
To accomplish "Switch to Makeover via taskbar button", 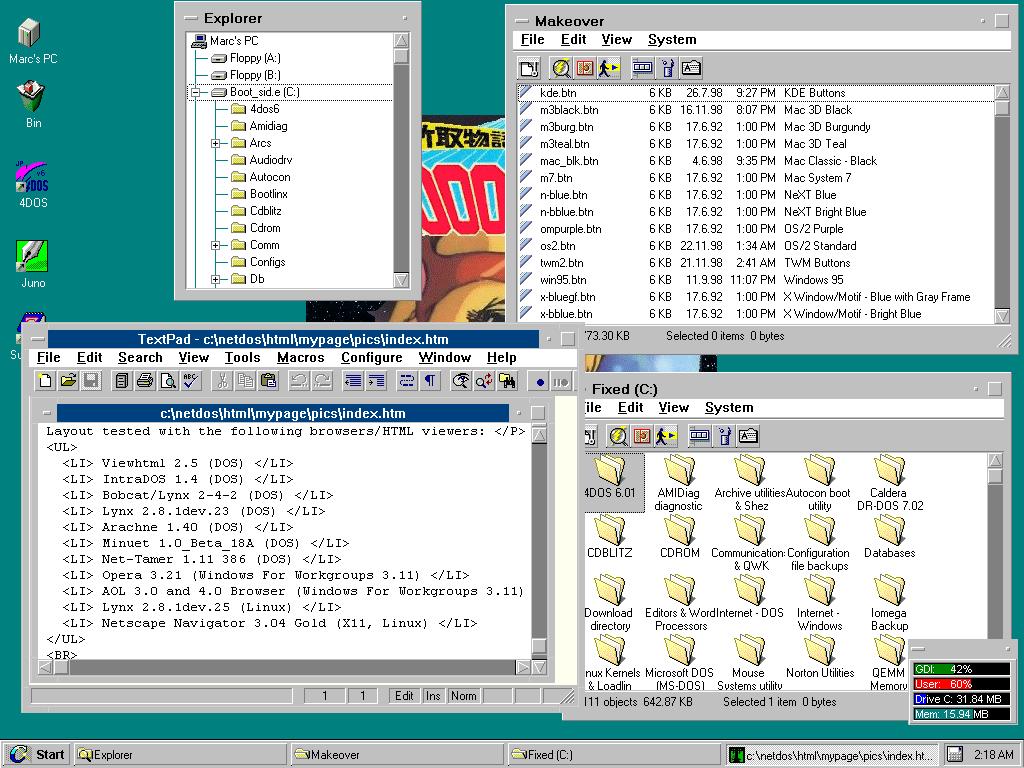I will 395,755.
